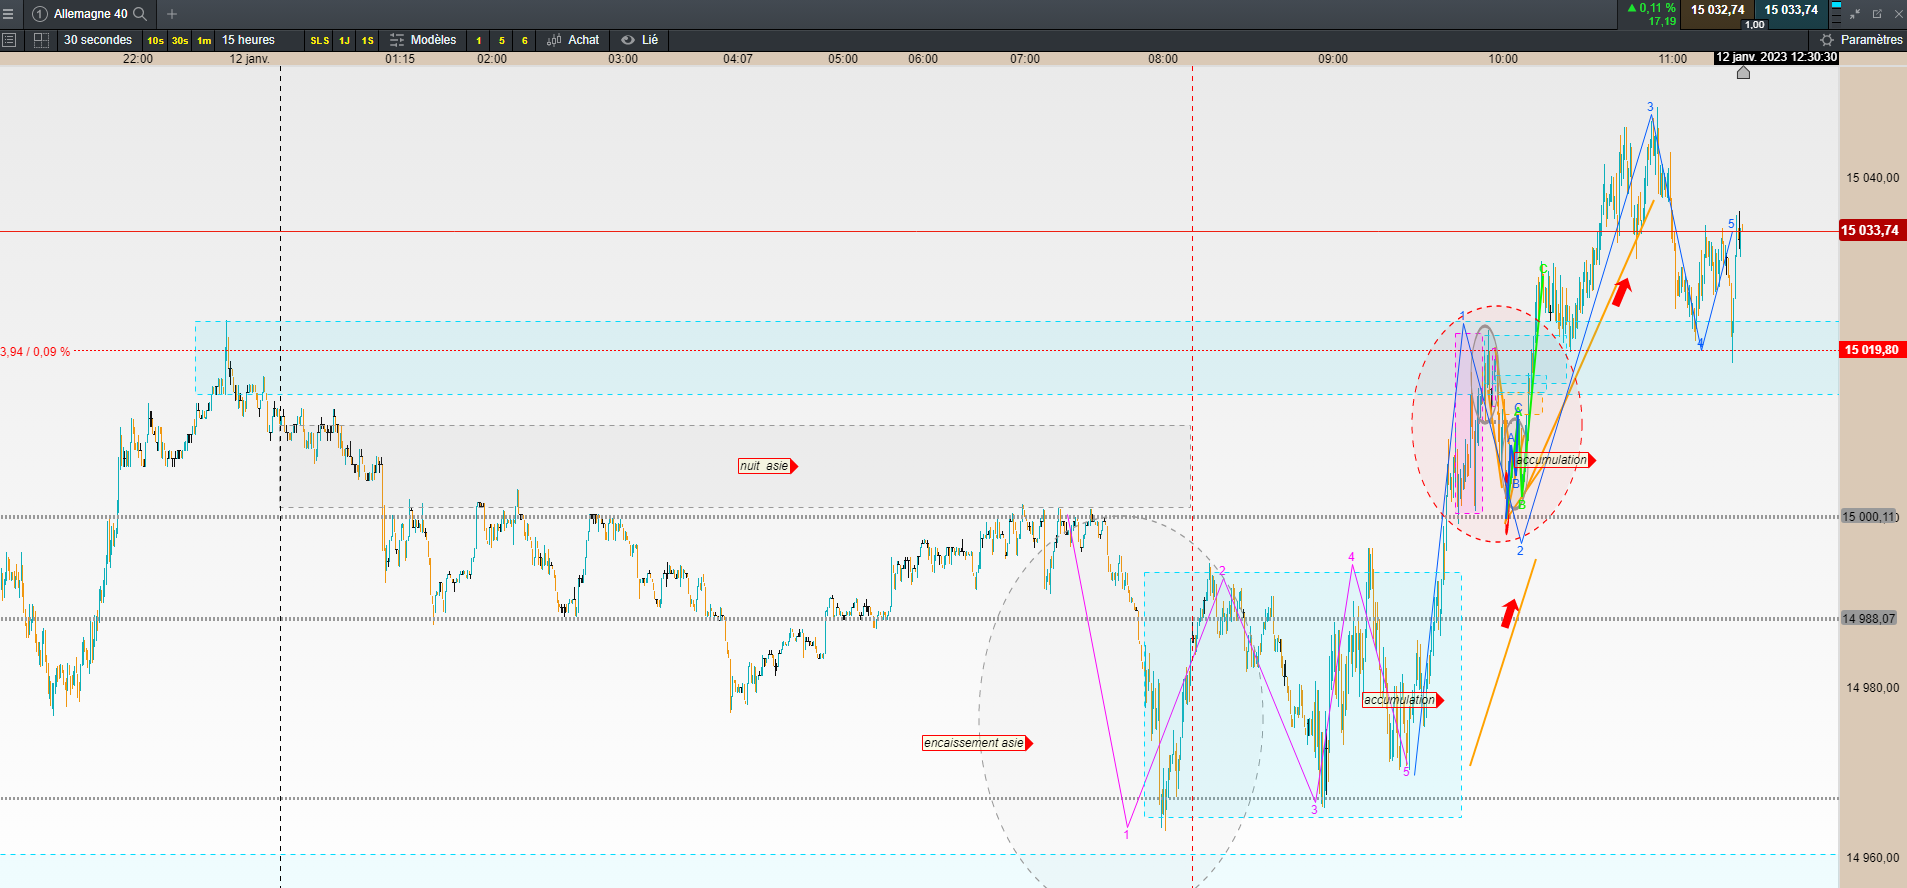Open instrument search with the magnifier icon
Screen dimensions: 1907x888
[x=140, y=14]
